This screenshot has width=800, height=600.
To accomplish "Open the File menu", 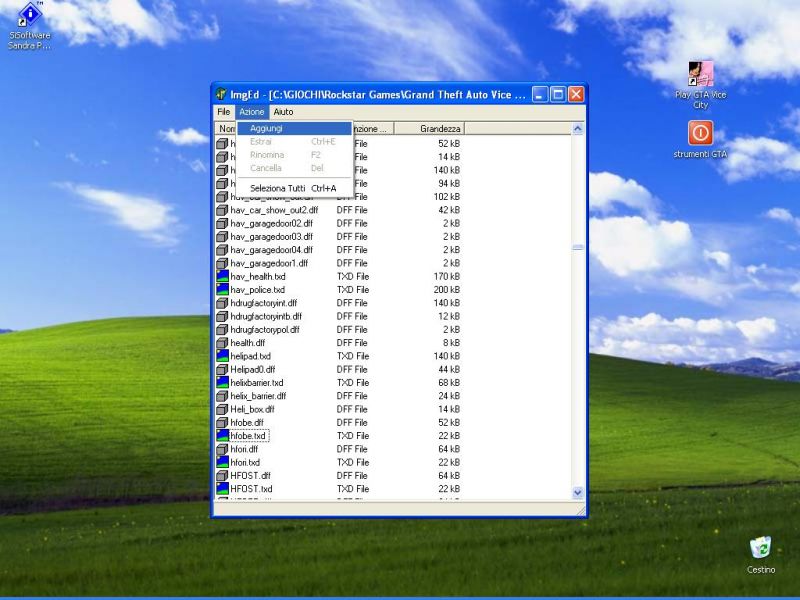I will [x=224, y=112].
